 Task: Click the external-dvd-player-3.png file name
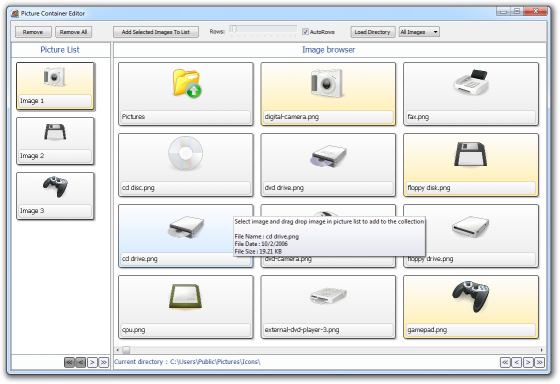[x=302, y=330]
